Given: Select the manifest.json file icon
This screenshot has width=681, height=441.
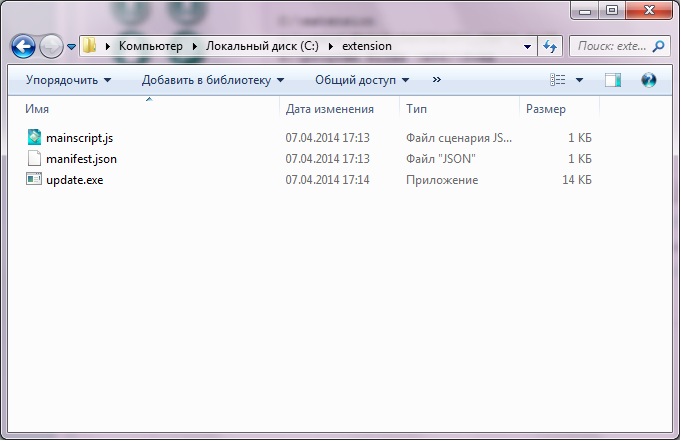Looking at the screenshot, I should [34, 158].
